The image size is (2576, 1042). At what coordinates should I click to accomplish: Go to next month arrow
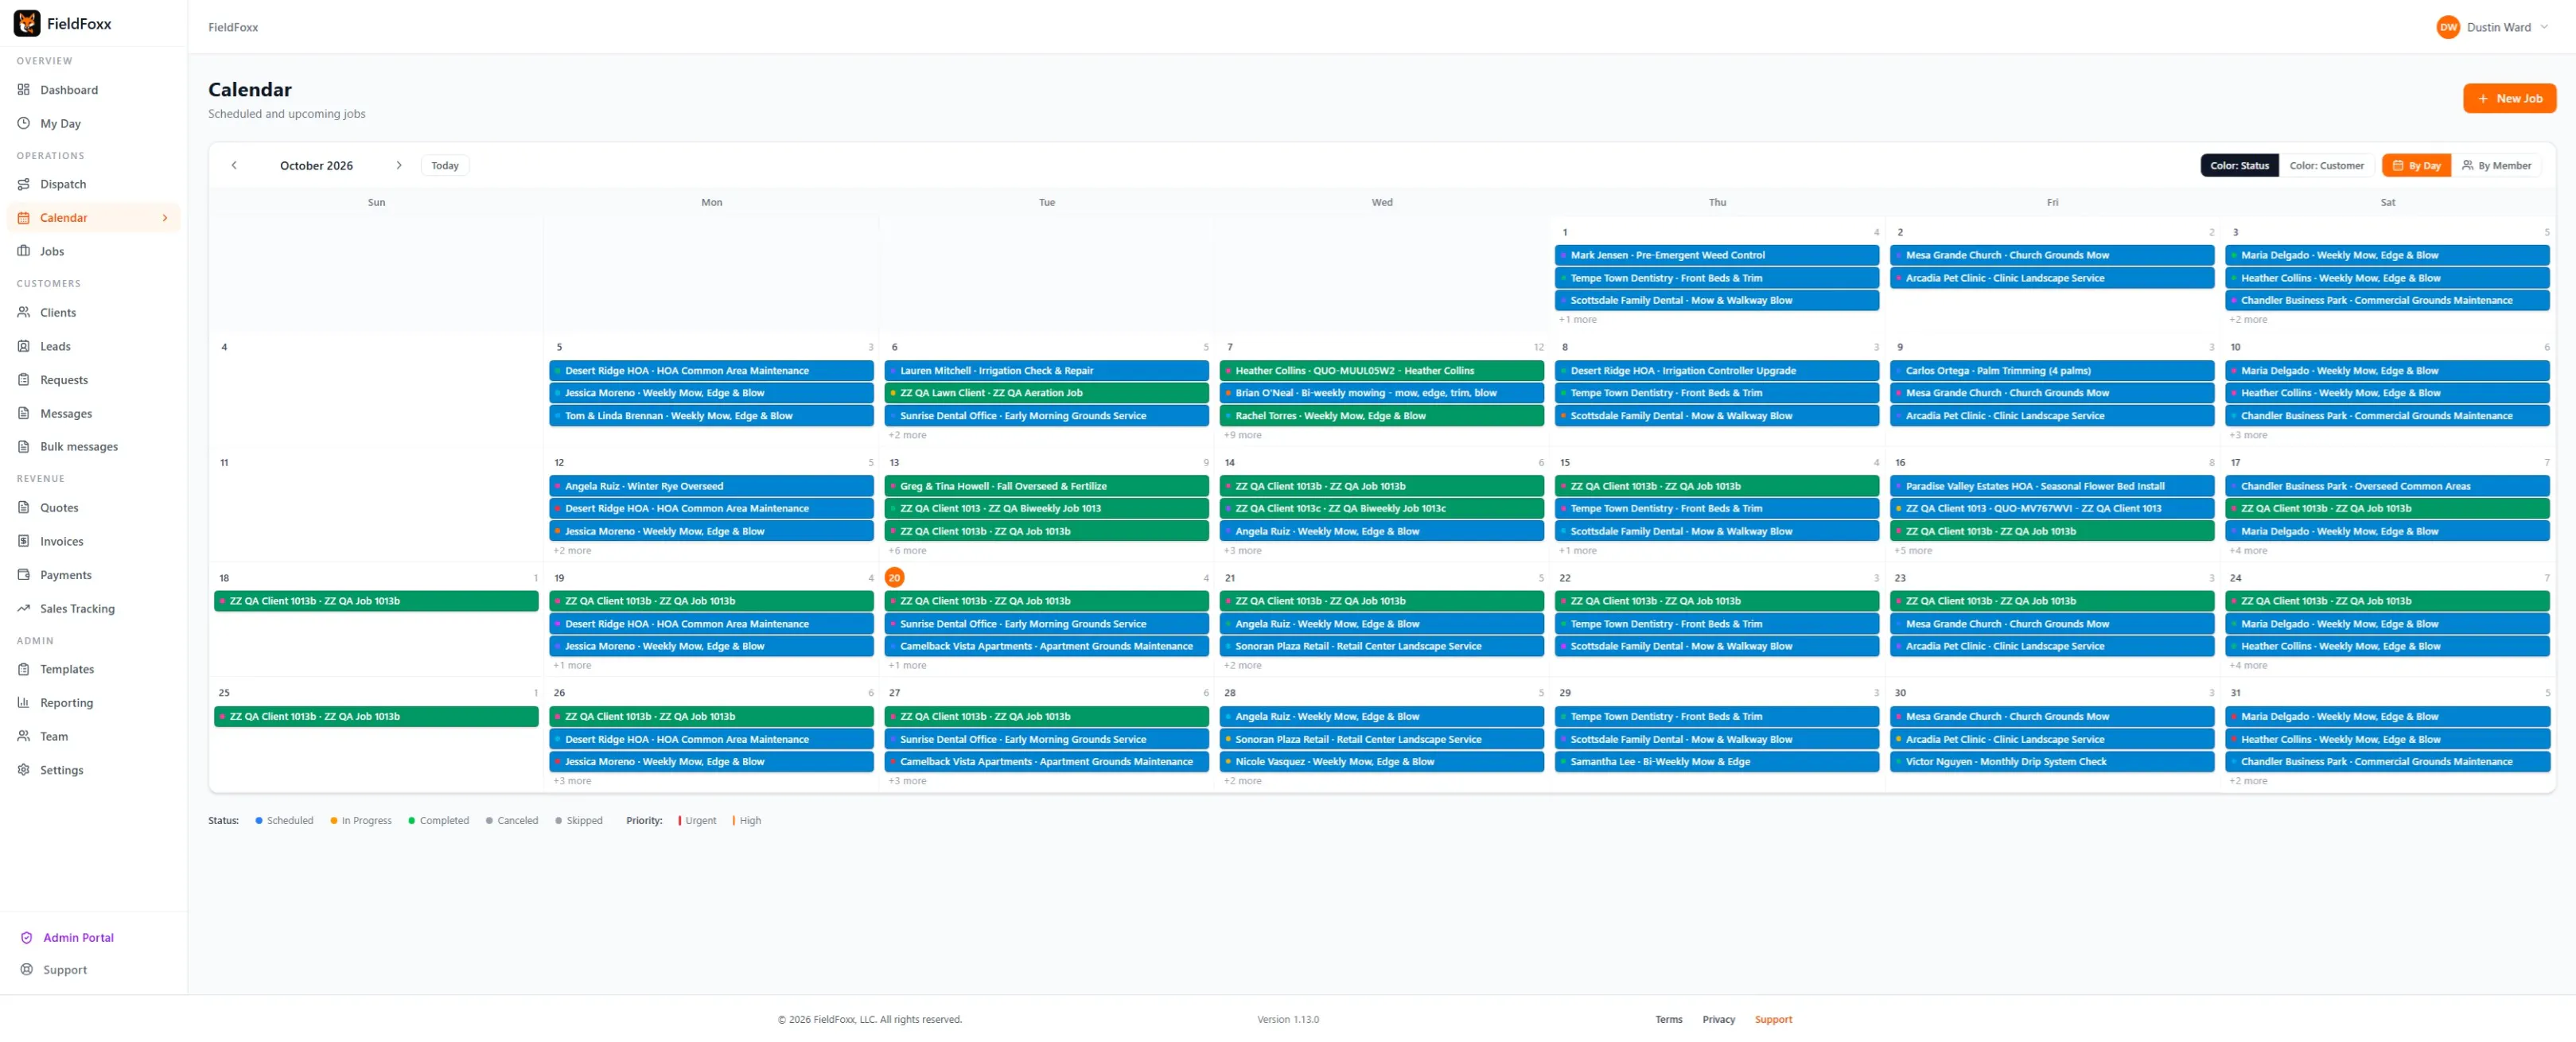click(x=399, y=166)
